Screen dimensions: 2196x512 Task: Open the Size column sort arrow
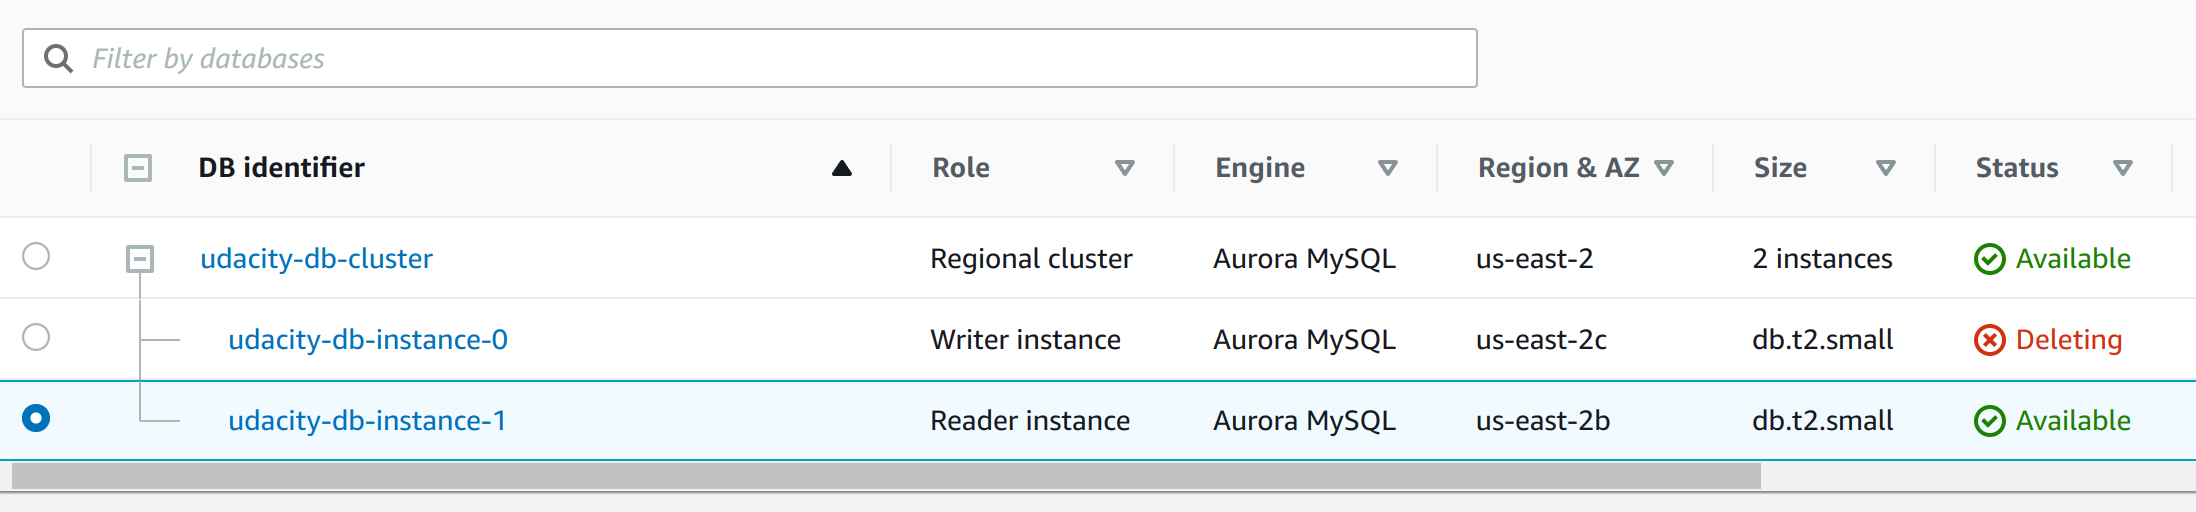tap(1886, 168)
